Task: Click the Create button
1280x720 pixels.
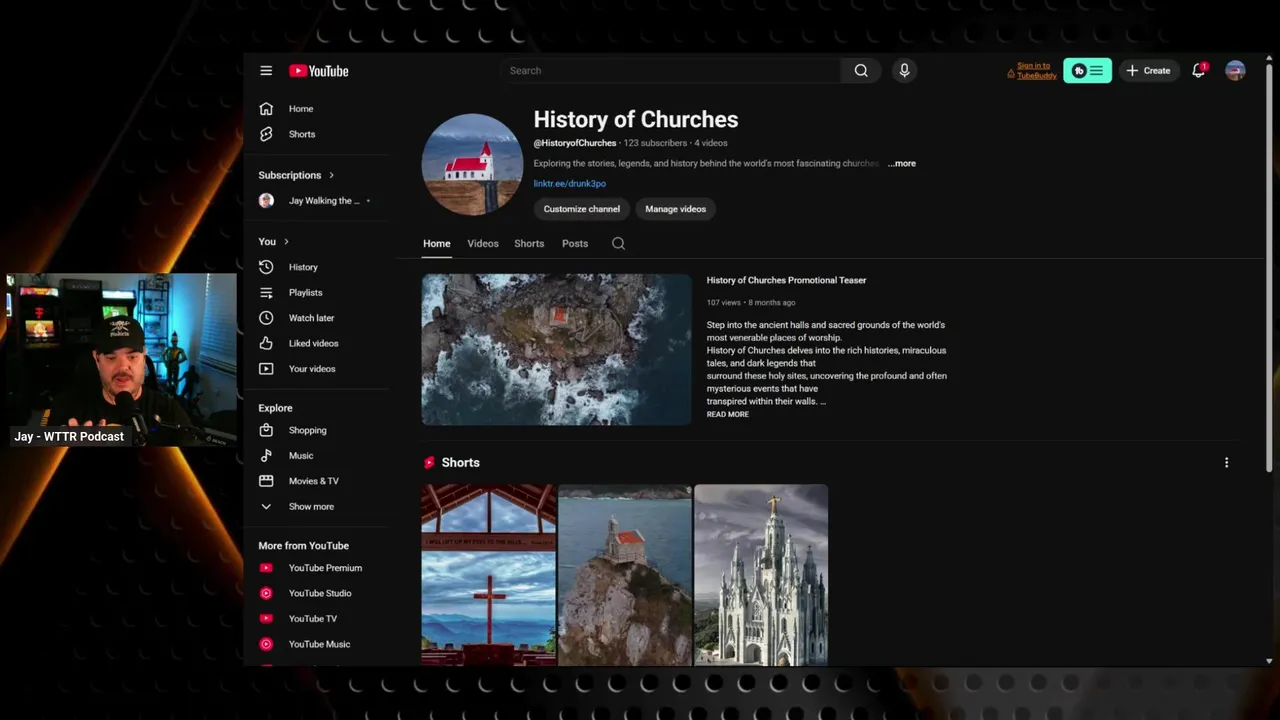Action: [1148, 71]
